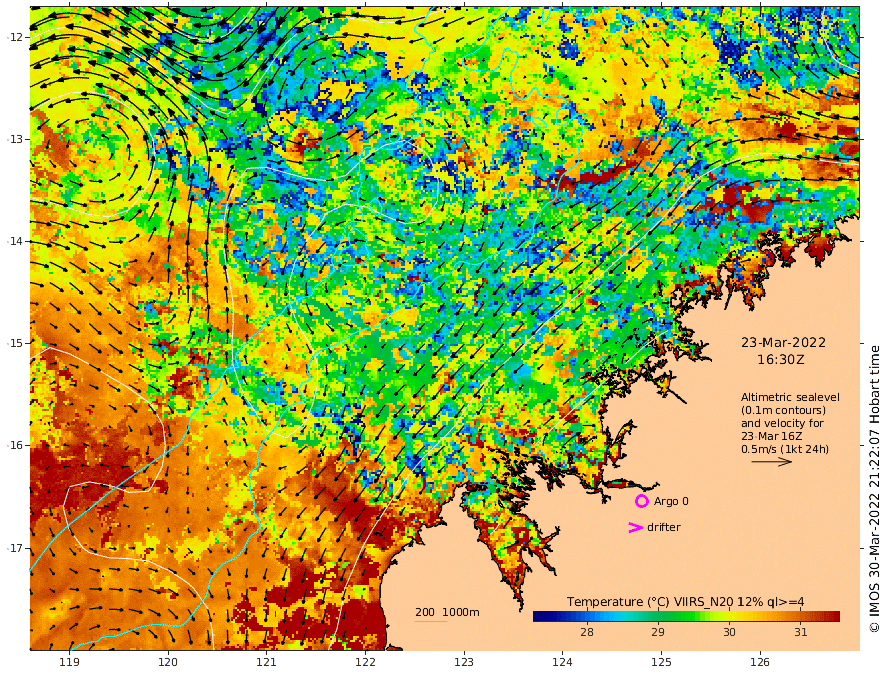Click the -13 latitude axis label
Screen dimensions: 880x680
[15, 139]
